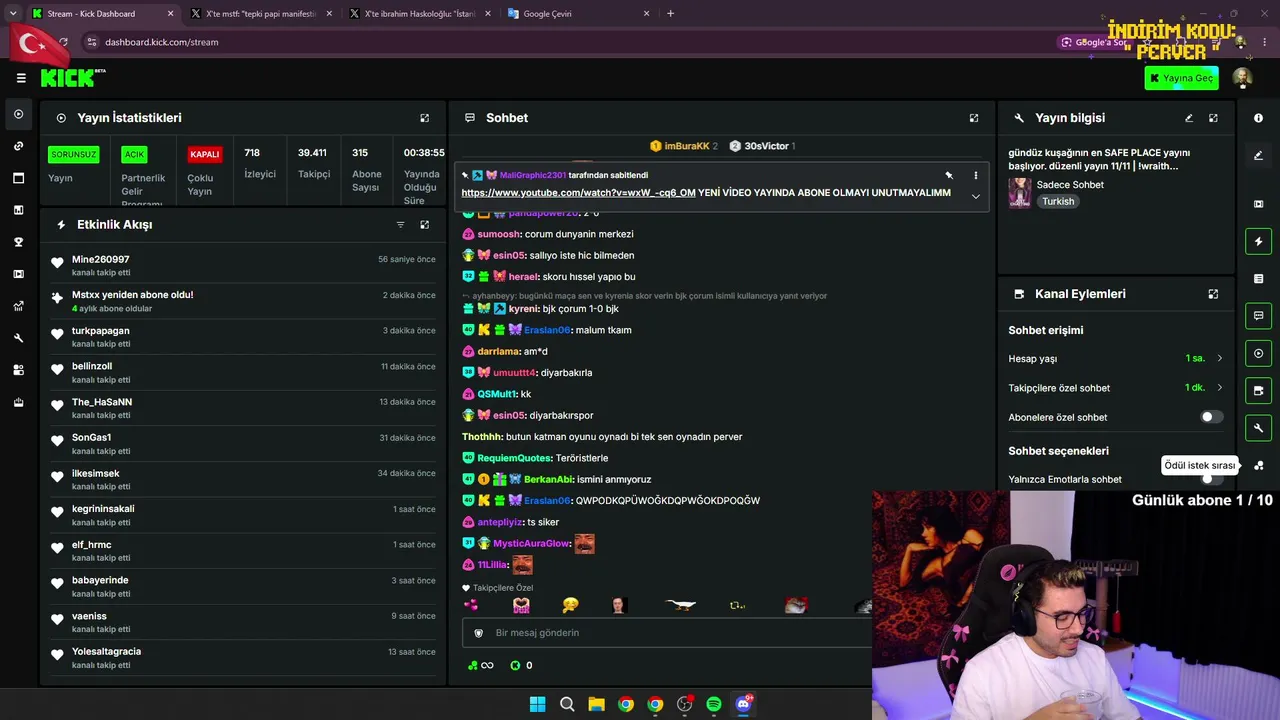Viewport: 1280px width, 720px height.
Task: Open the Sadece Sohbet category thumbnail
Action: pos(1020,193)
